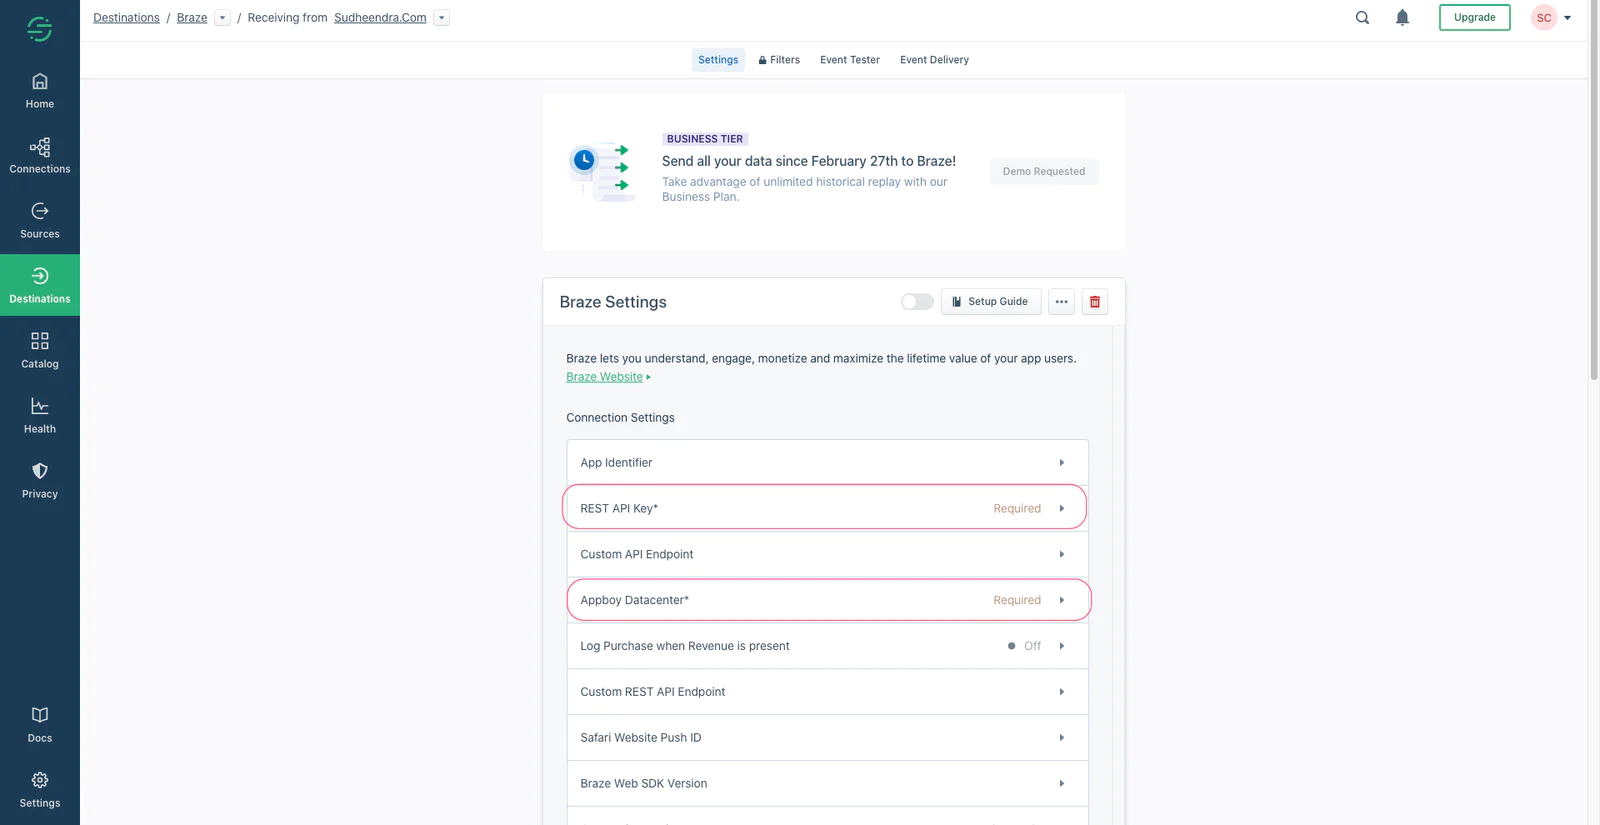Expand the App Identifier setting
Viewport: 1600px width, 825px height.
[x=827, y=463]
